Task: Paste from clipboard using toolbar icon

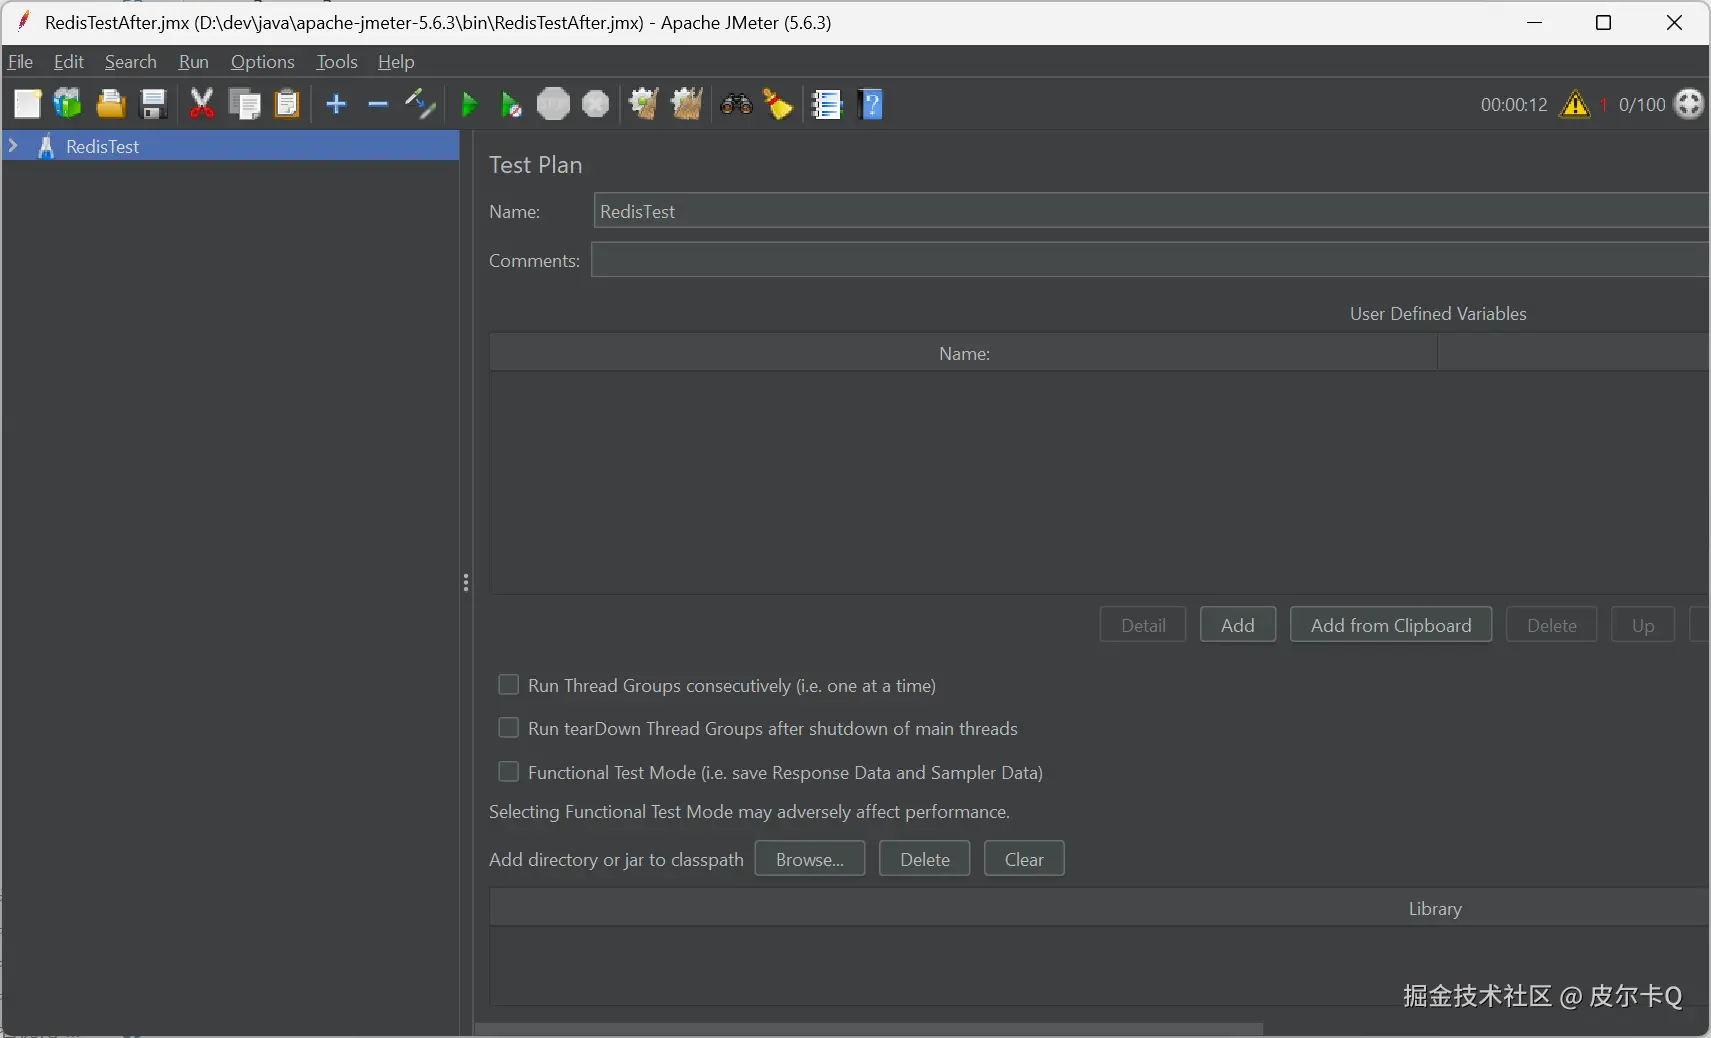Action: (x=287, y=104)
